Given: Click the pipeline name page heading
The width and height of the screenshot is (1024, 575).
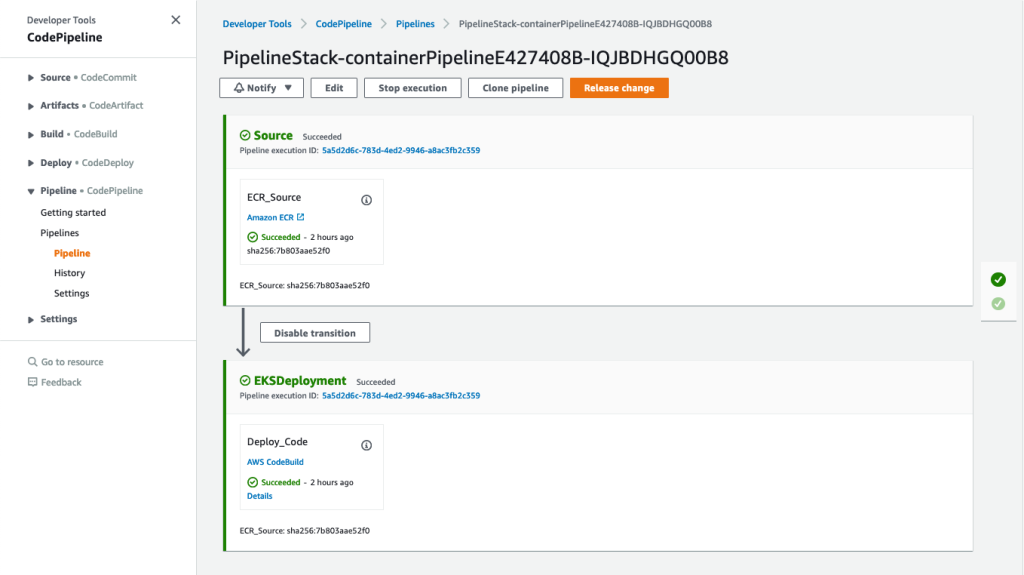Looking at the screenshot, I should (x=475, y=58).
